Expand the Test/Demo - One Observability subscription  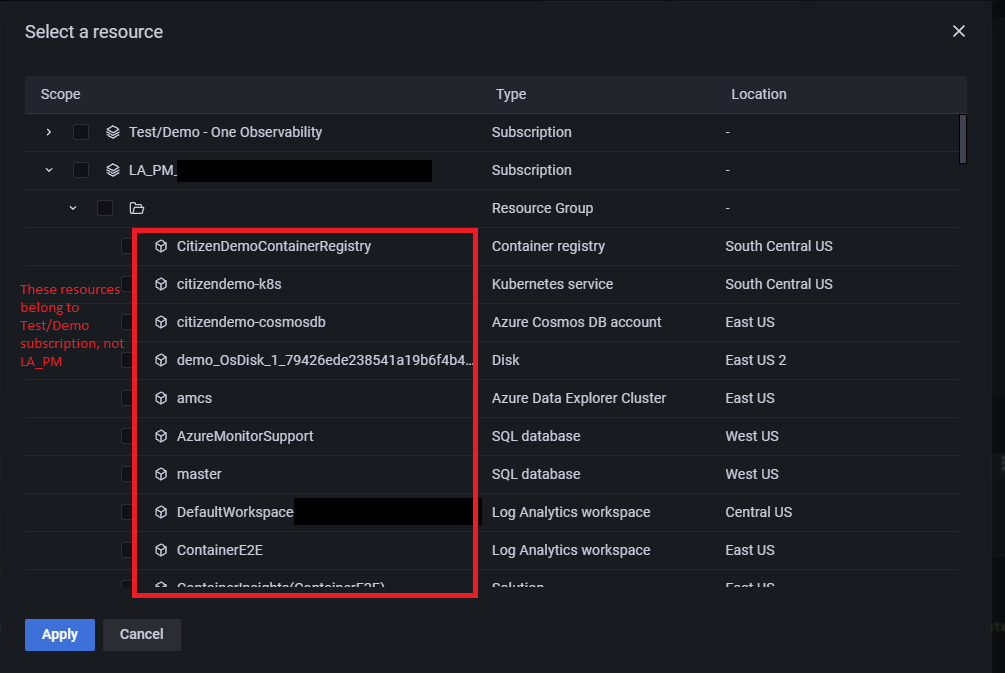(48, 131)
